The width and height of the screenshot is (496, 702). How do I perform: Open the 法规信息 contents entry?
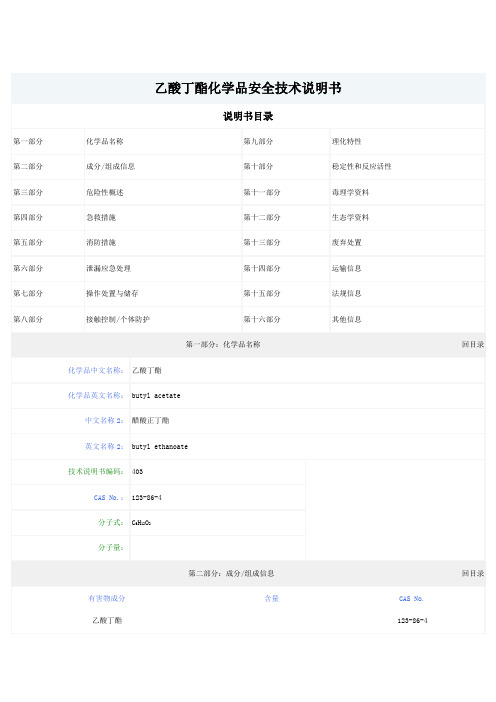(x=346, y=294)
